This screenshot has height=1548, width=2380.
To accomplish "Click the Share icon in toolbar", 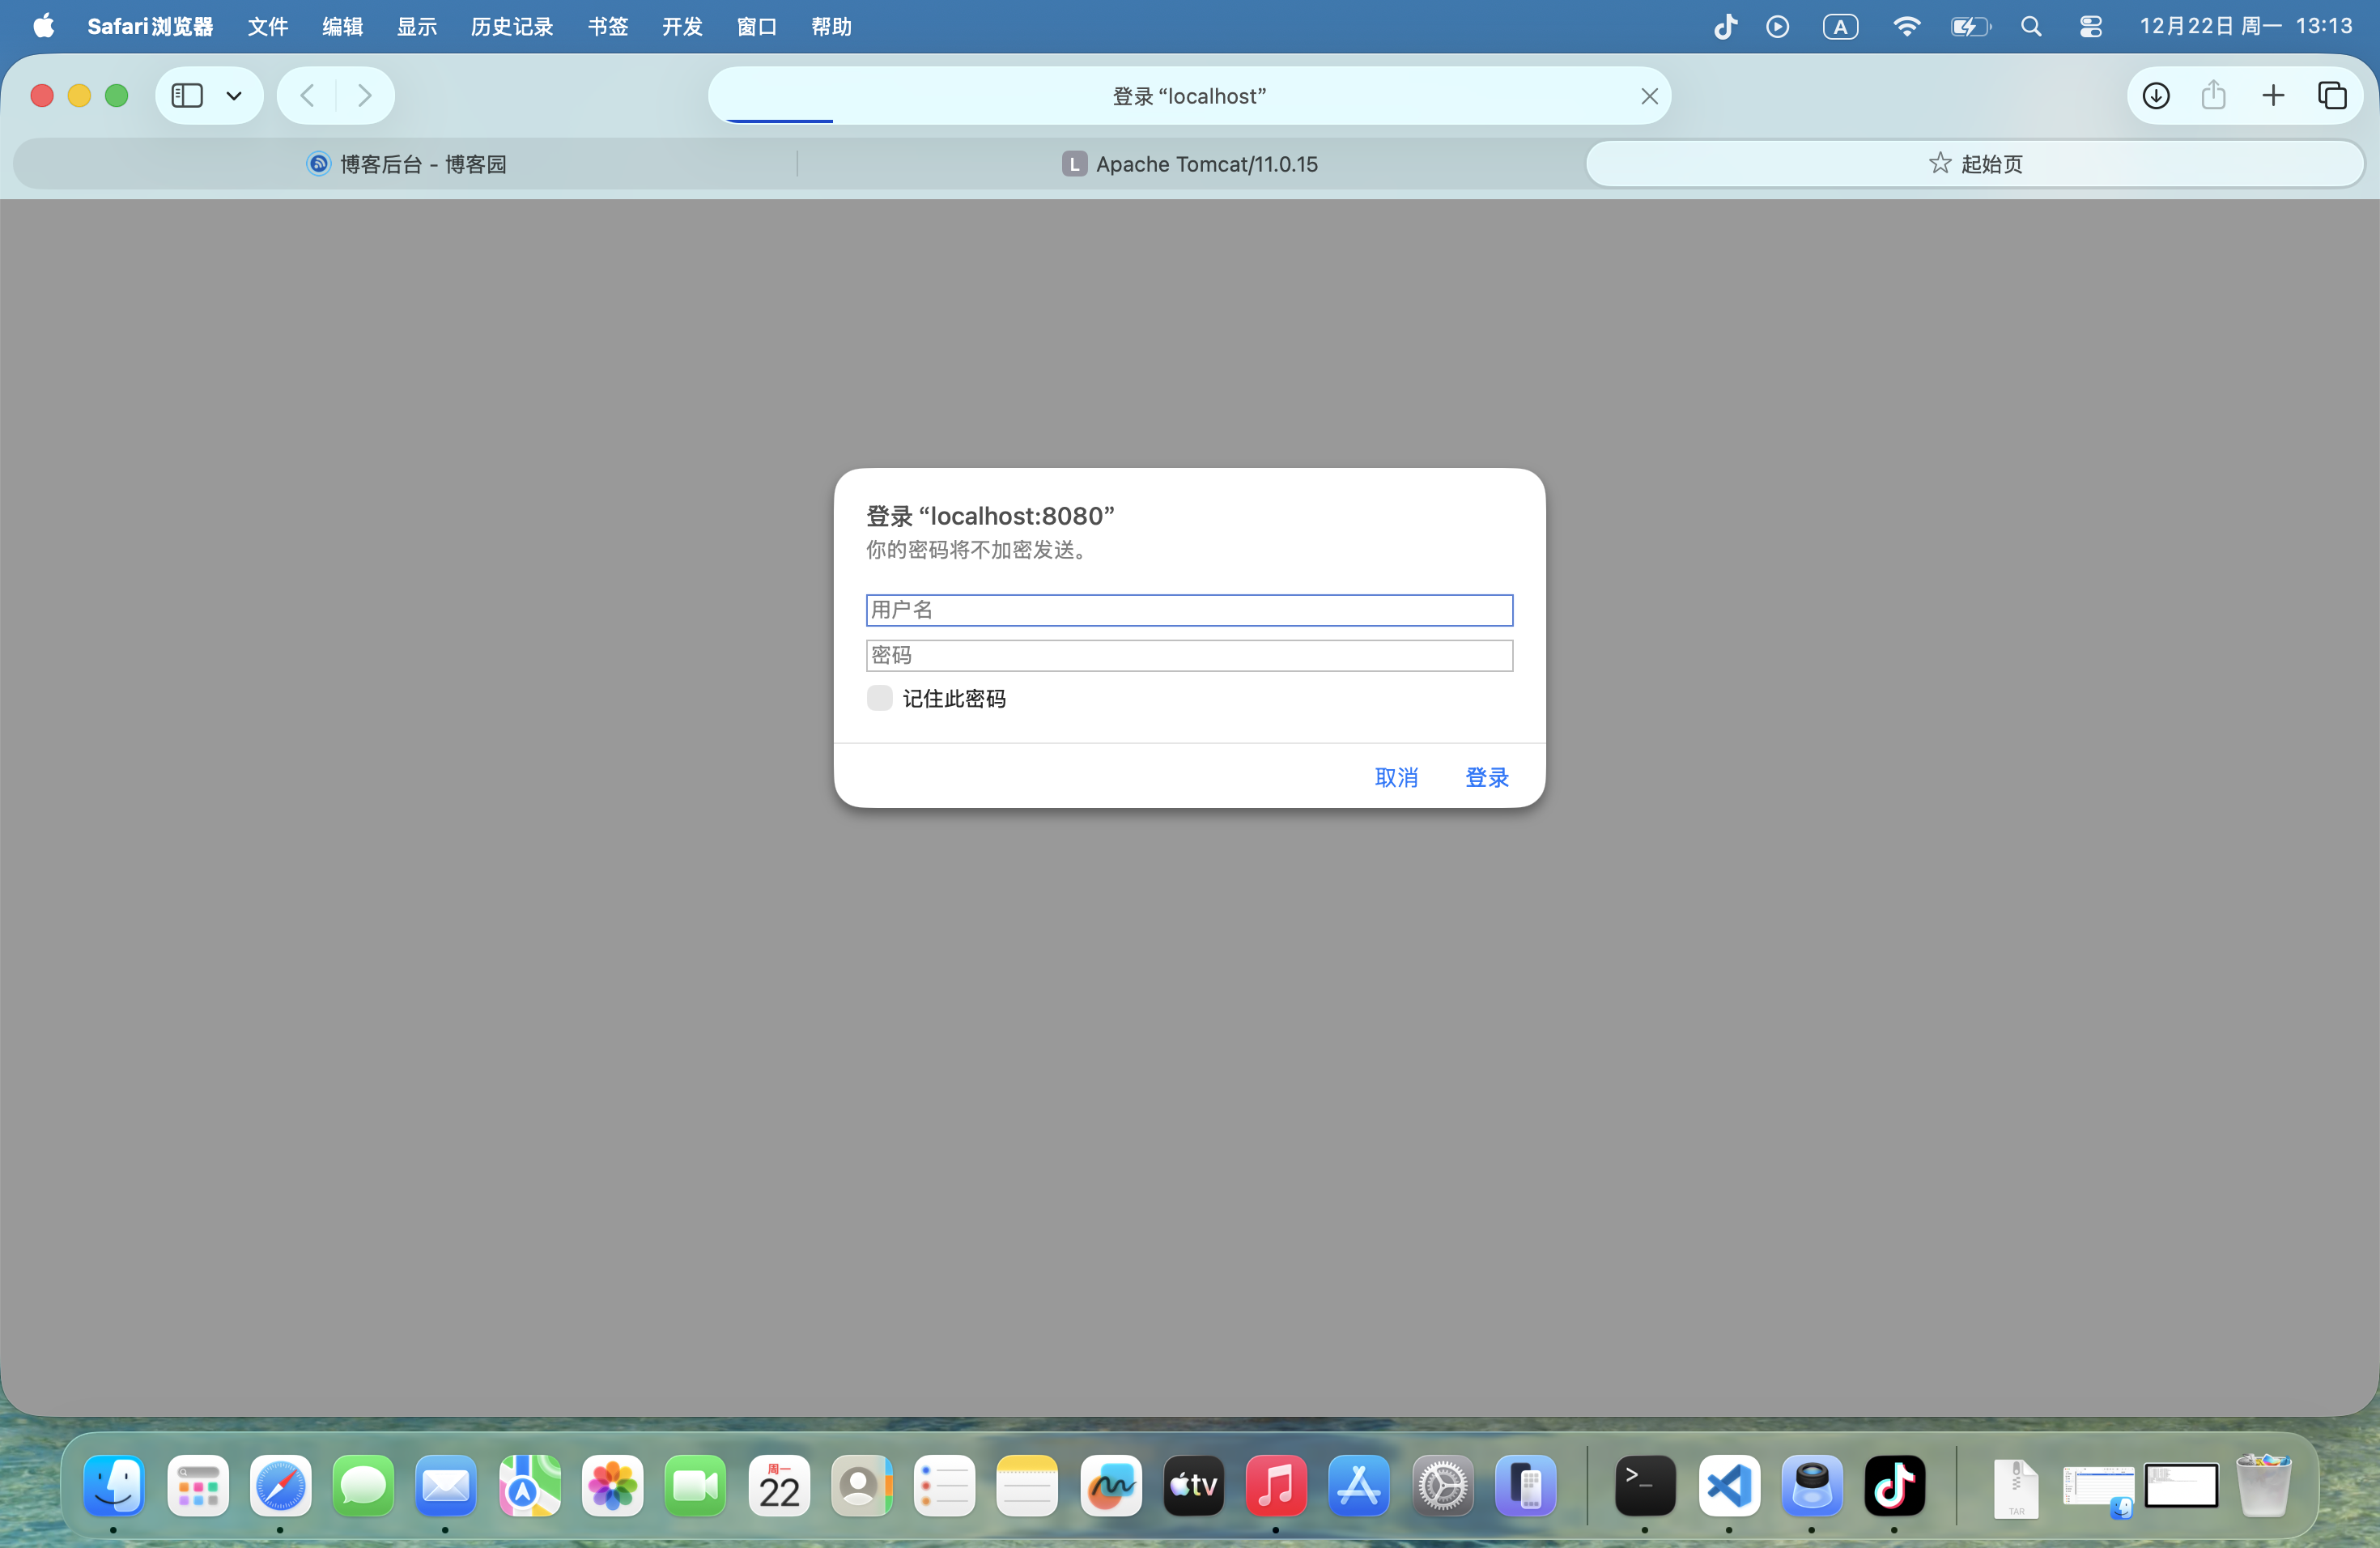I will 2214,96.
